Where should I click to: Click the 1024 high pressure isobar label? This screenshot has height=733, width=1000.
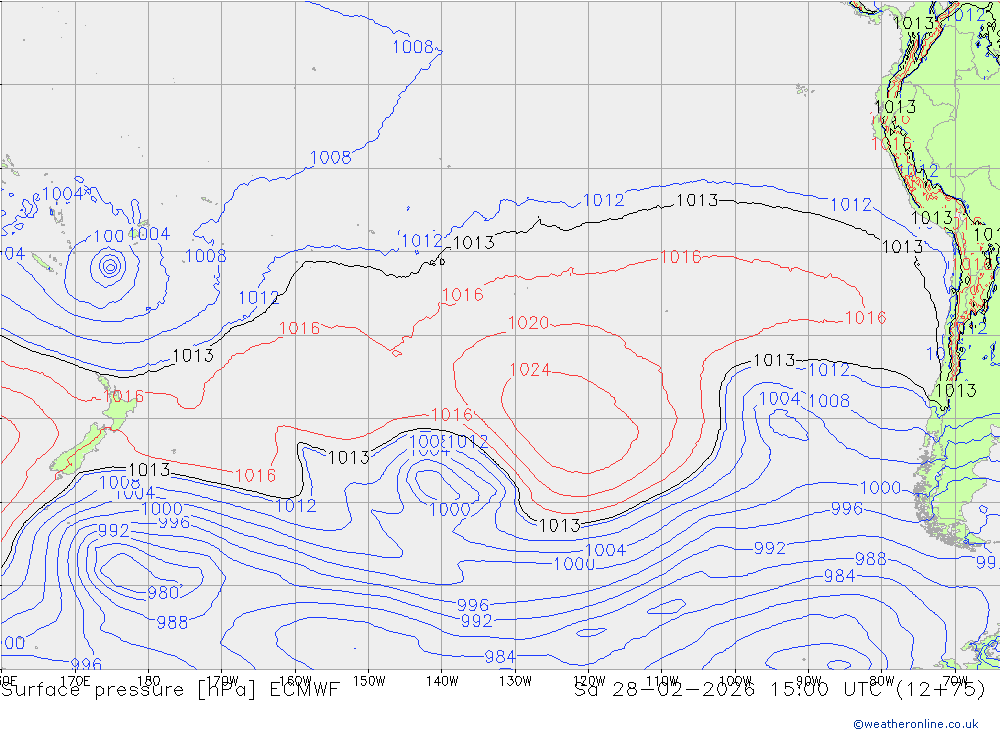[x=530, y=370]
